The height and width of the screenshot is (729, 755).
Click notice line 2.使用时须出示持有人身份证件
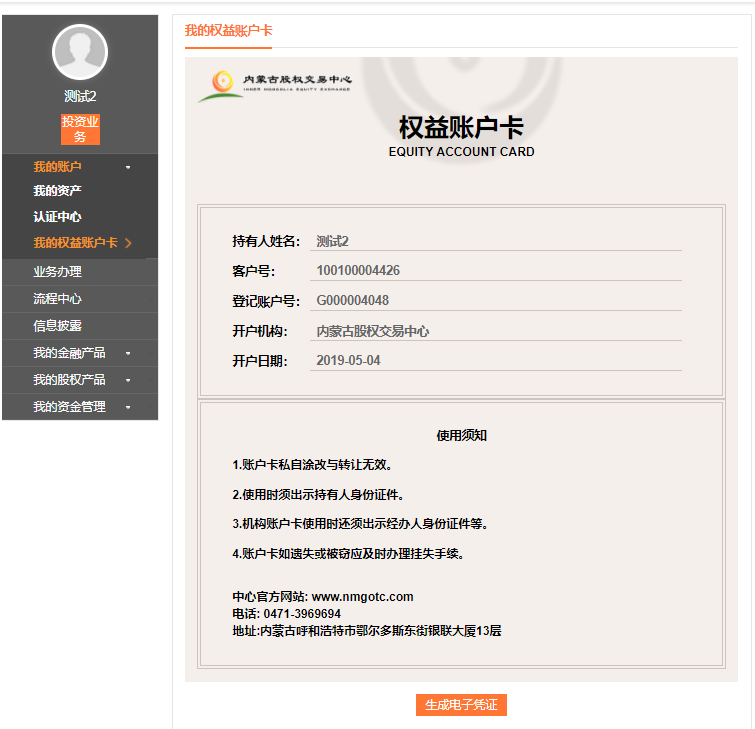319,495
